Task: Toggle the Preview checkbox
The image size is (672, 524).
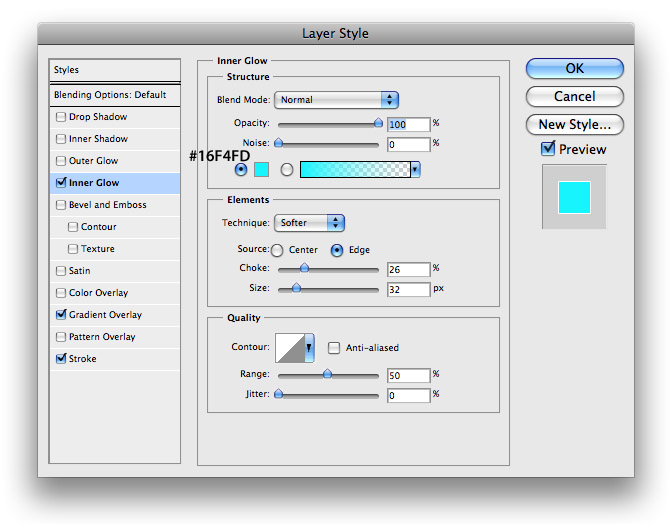Action: point(548,149)
